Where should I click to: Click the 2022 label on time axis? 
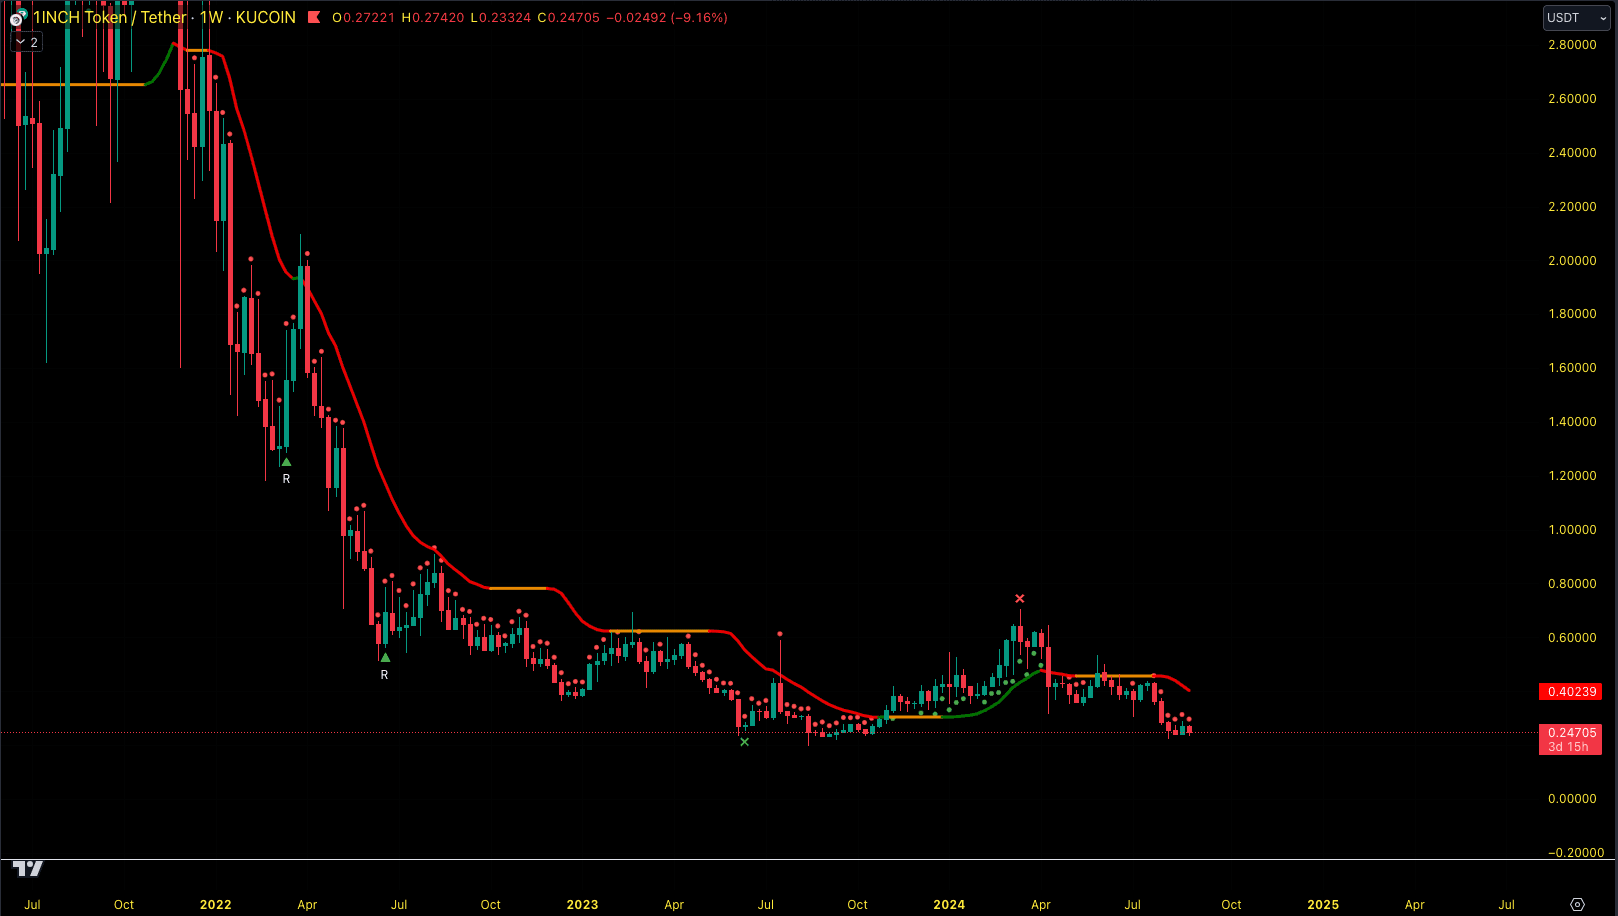[216, 905]
